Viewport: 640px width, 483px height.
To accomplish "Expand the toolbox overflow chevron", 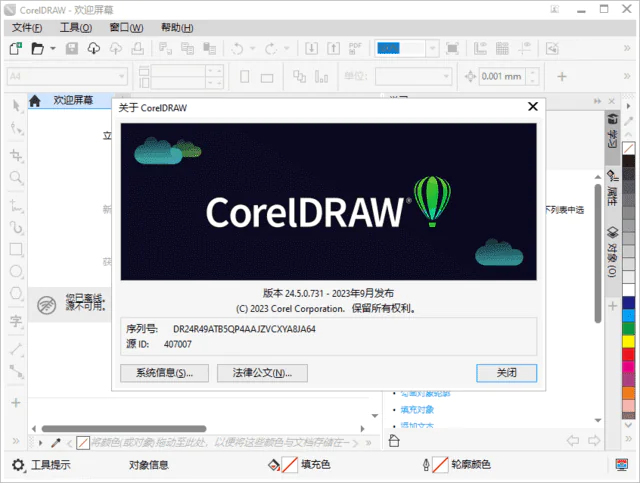I will click(16, 441).
